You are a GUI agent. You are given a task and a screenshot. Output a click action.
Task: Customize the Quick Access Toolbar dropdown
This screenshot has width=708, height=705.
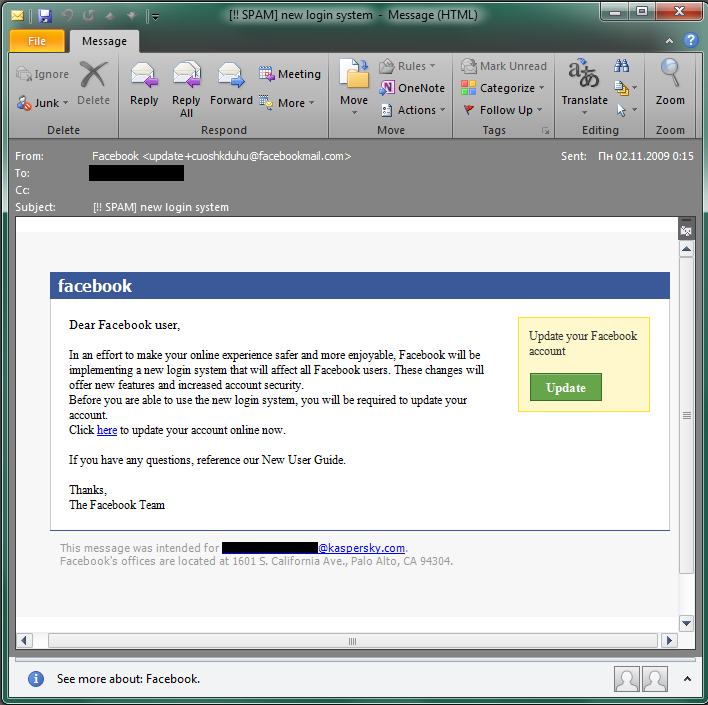coord(155,17)
